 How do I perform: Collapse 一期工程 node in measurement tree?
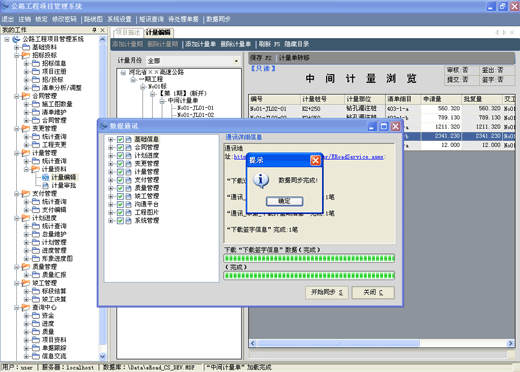coord(133,79)
